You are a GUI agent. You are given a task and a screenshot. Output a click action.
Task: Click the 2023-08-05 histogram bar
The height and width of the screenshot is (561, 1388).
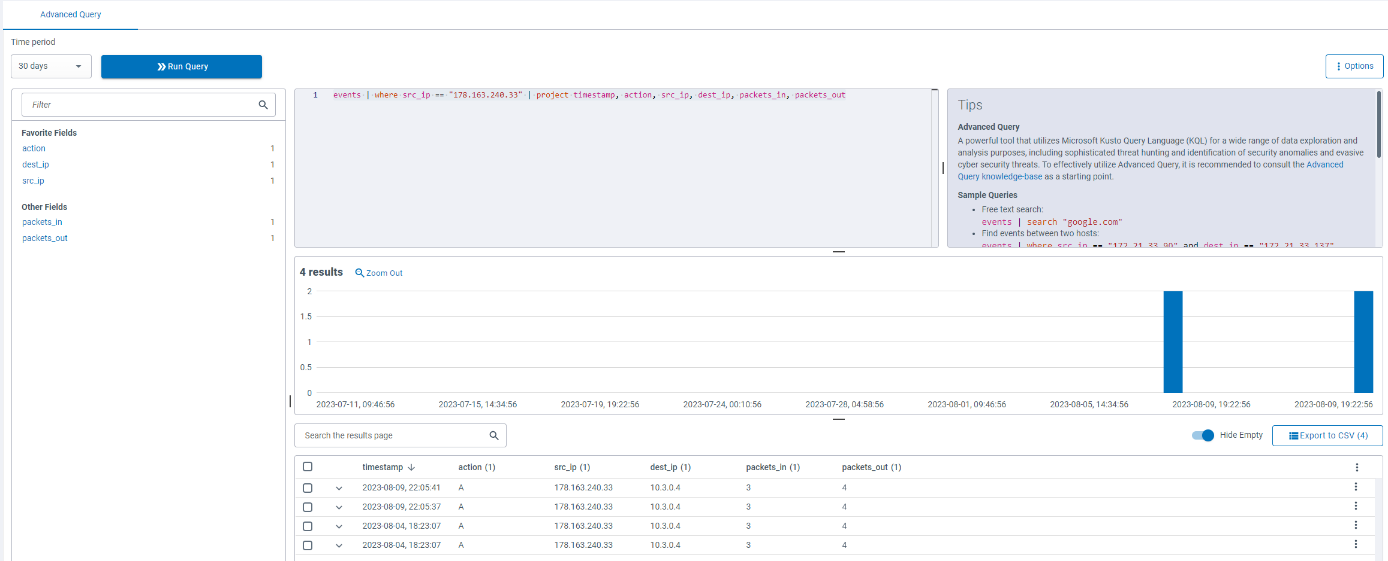[1173, 342]
